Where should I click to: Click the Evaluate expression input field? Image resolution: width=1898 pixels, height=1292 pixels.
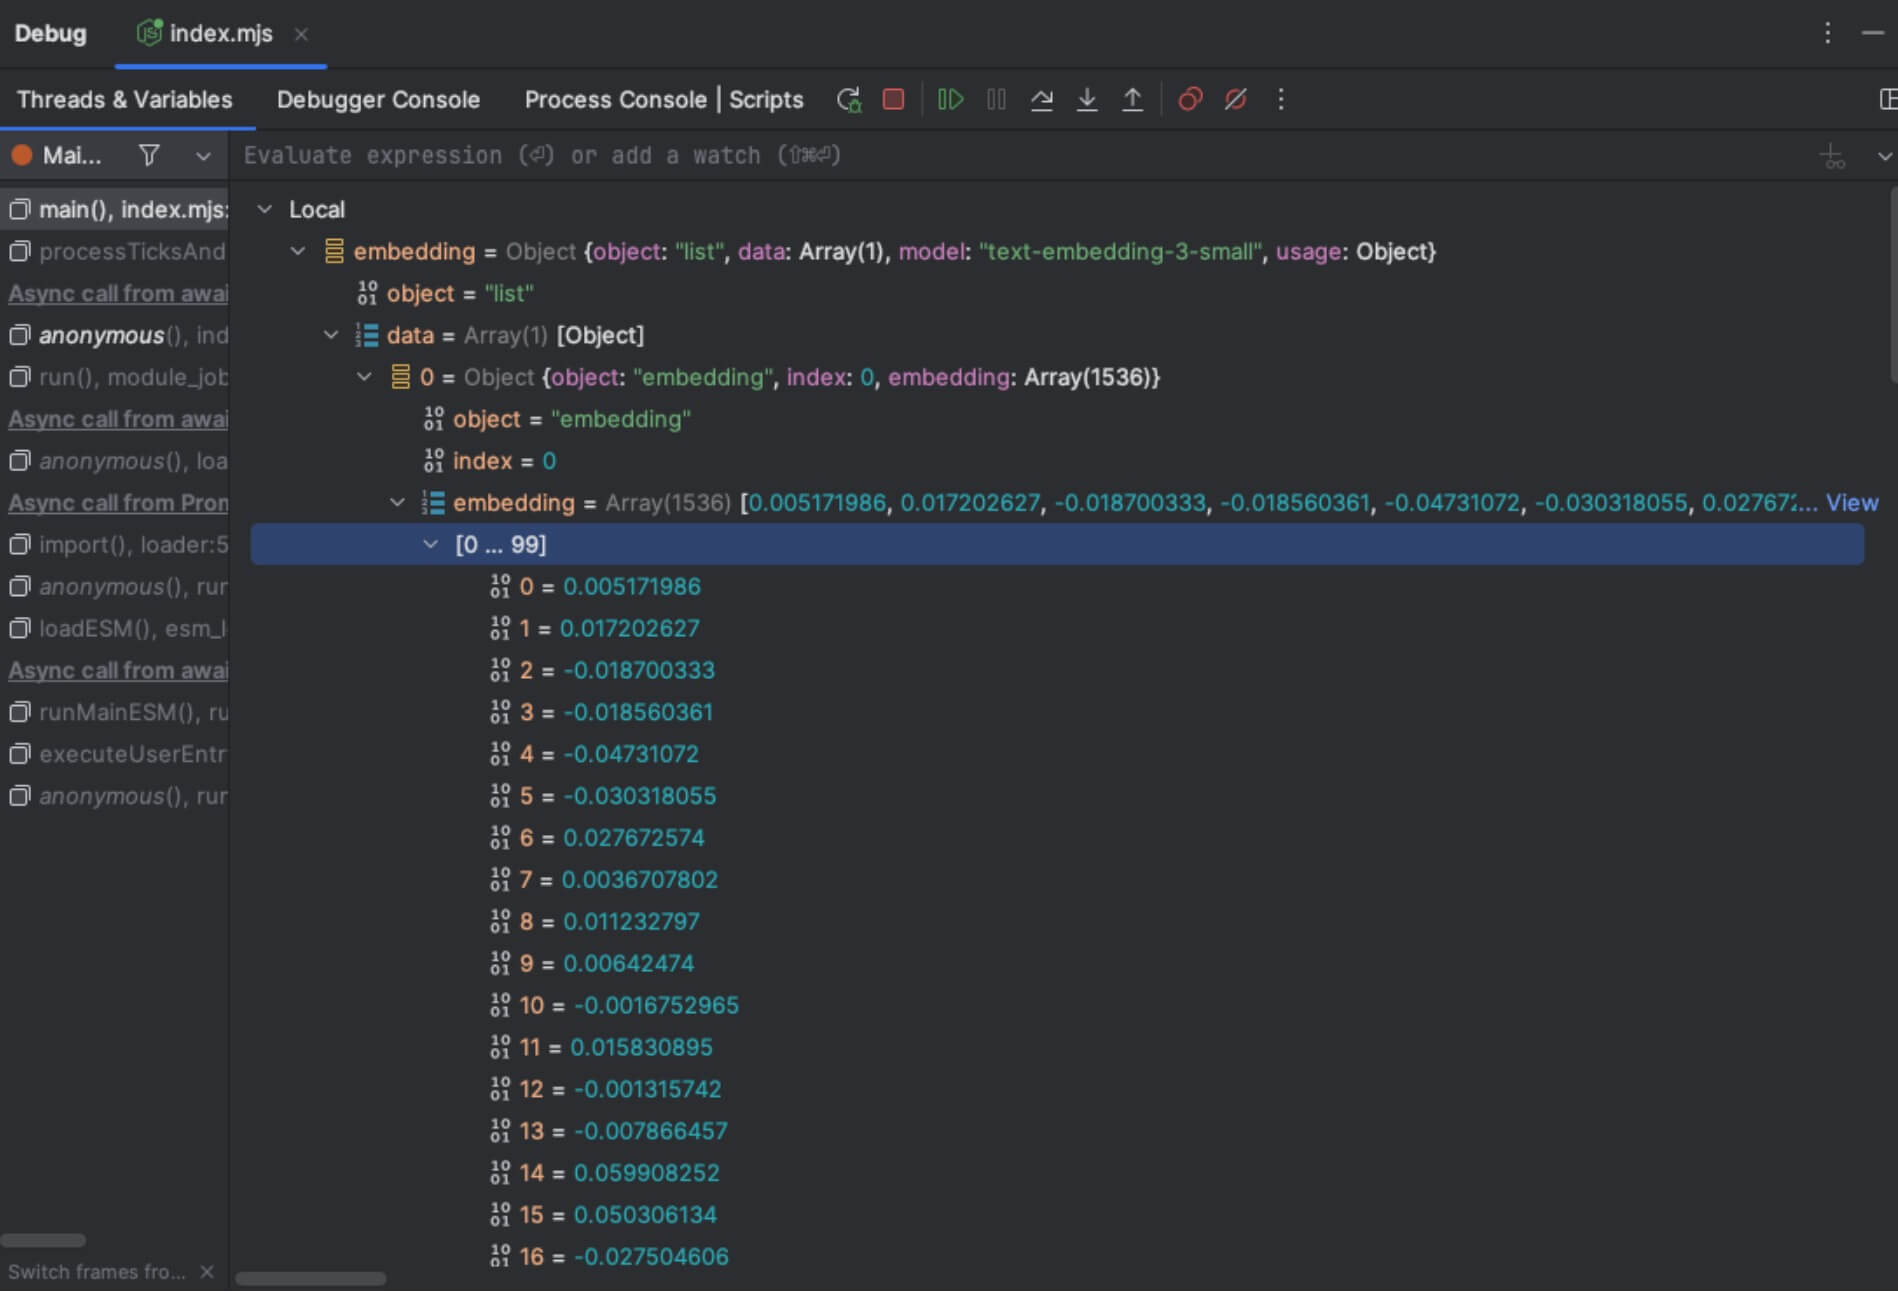click(1020, 156)
